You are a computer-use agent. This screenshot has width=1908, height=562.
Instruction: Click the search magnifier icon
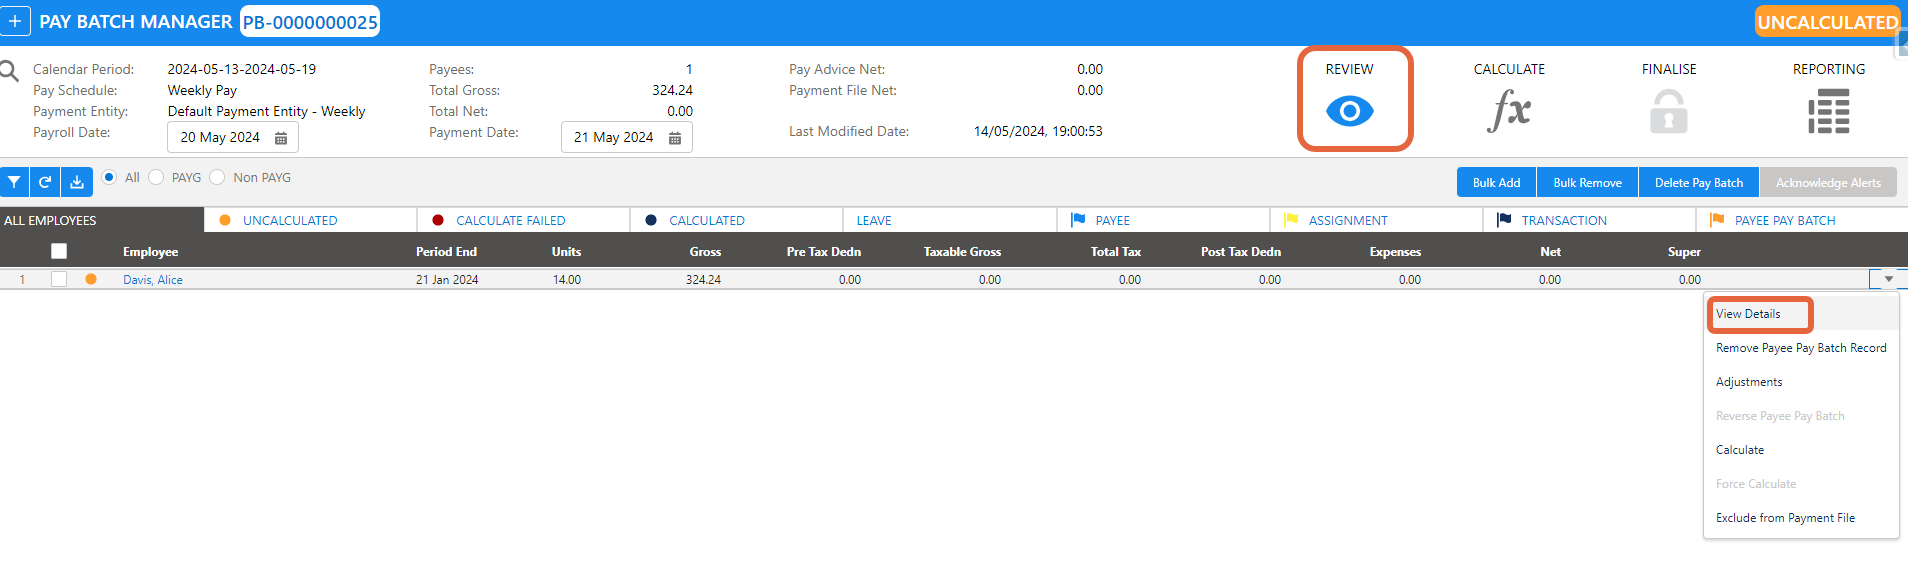[10, 71]
